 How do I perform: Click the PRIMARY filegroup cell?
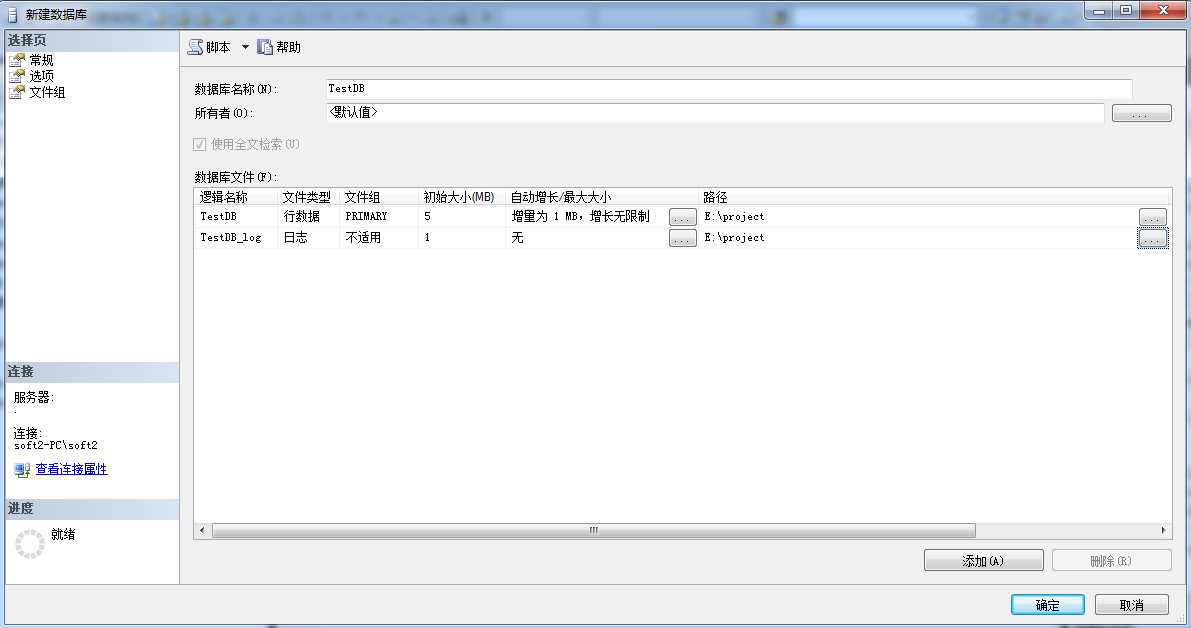click(x=378, y=216)
